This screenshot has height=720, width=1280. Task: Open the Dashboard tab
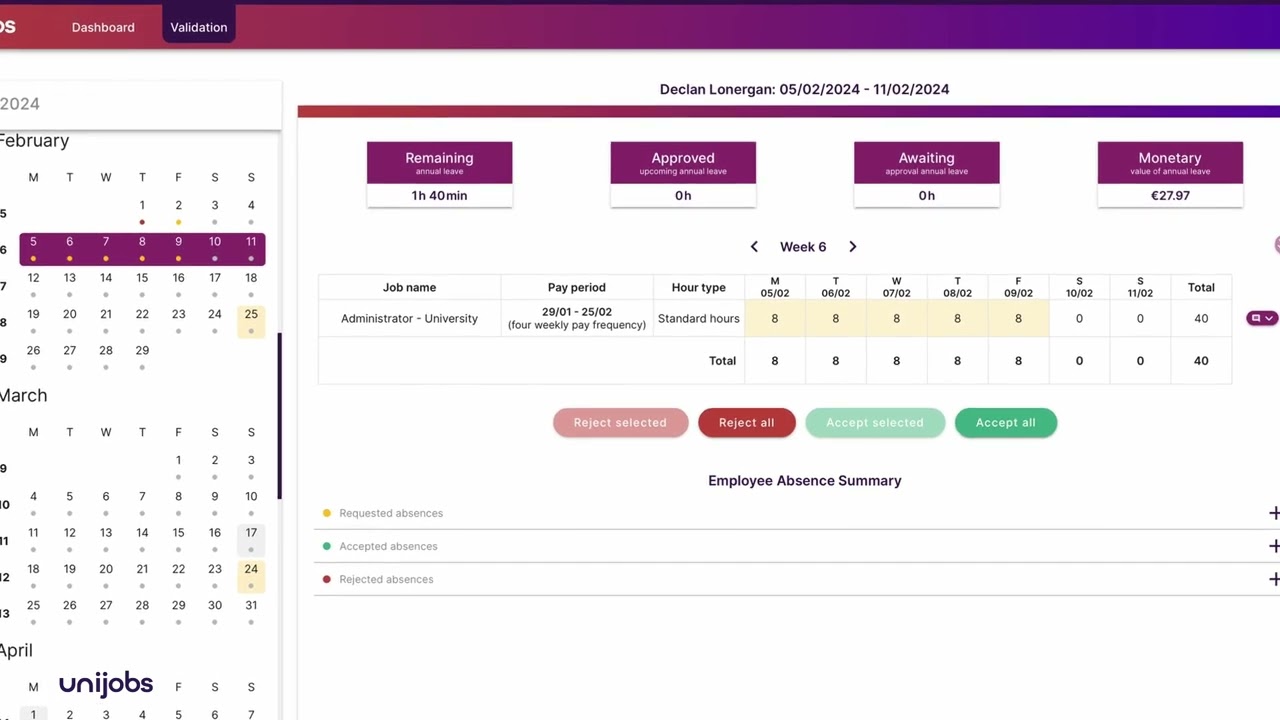[103, 27]
